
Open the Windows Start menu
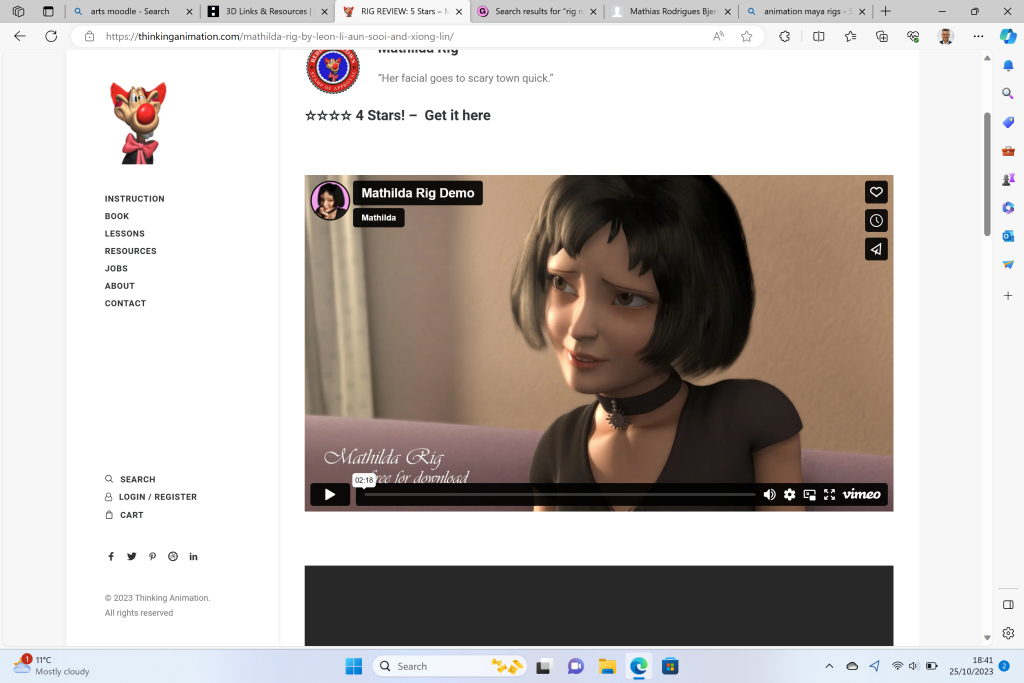354,666
